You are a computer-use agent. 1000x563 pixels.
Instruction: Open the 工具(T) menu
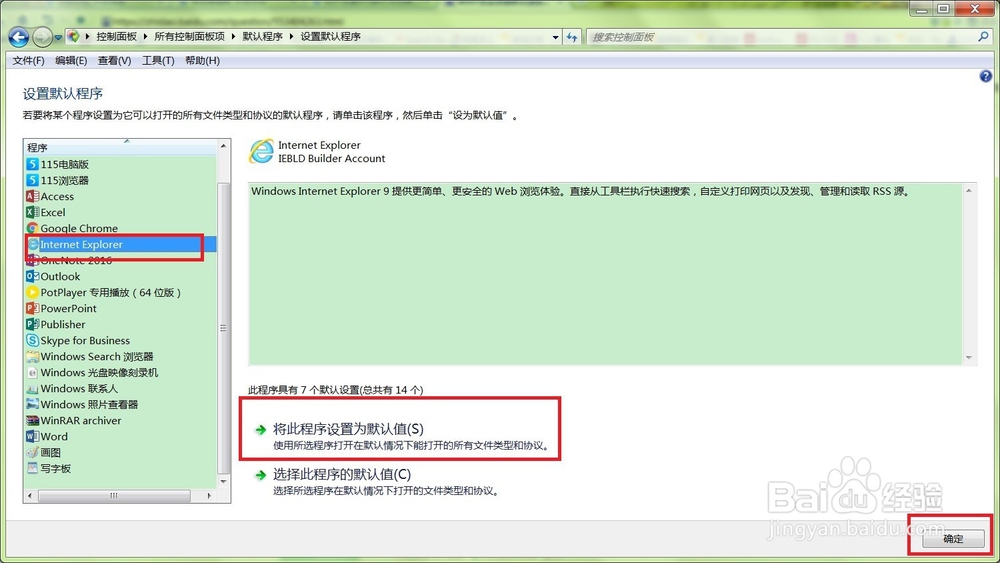tap(158, 61)
